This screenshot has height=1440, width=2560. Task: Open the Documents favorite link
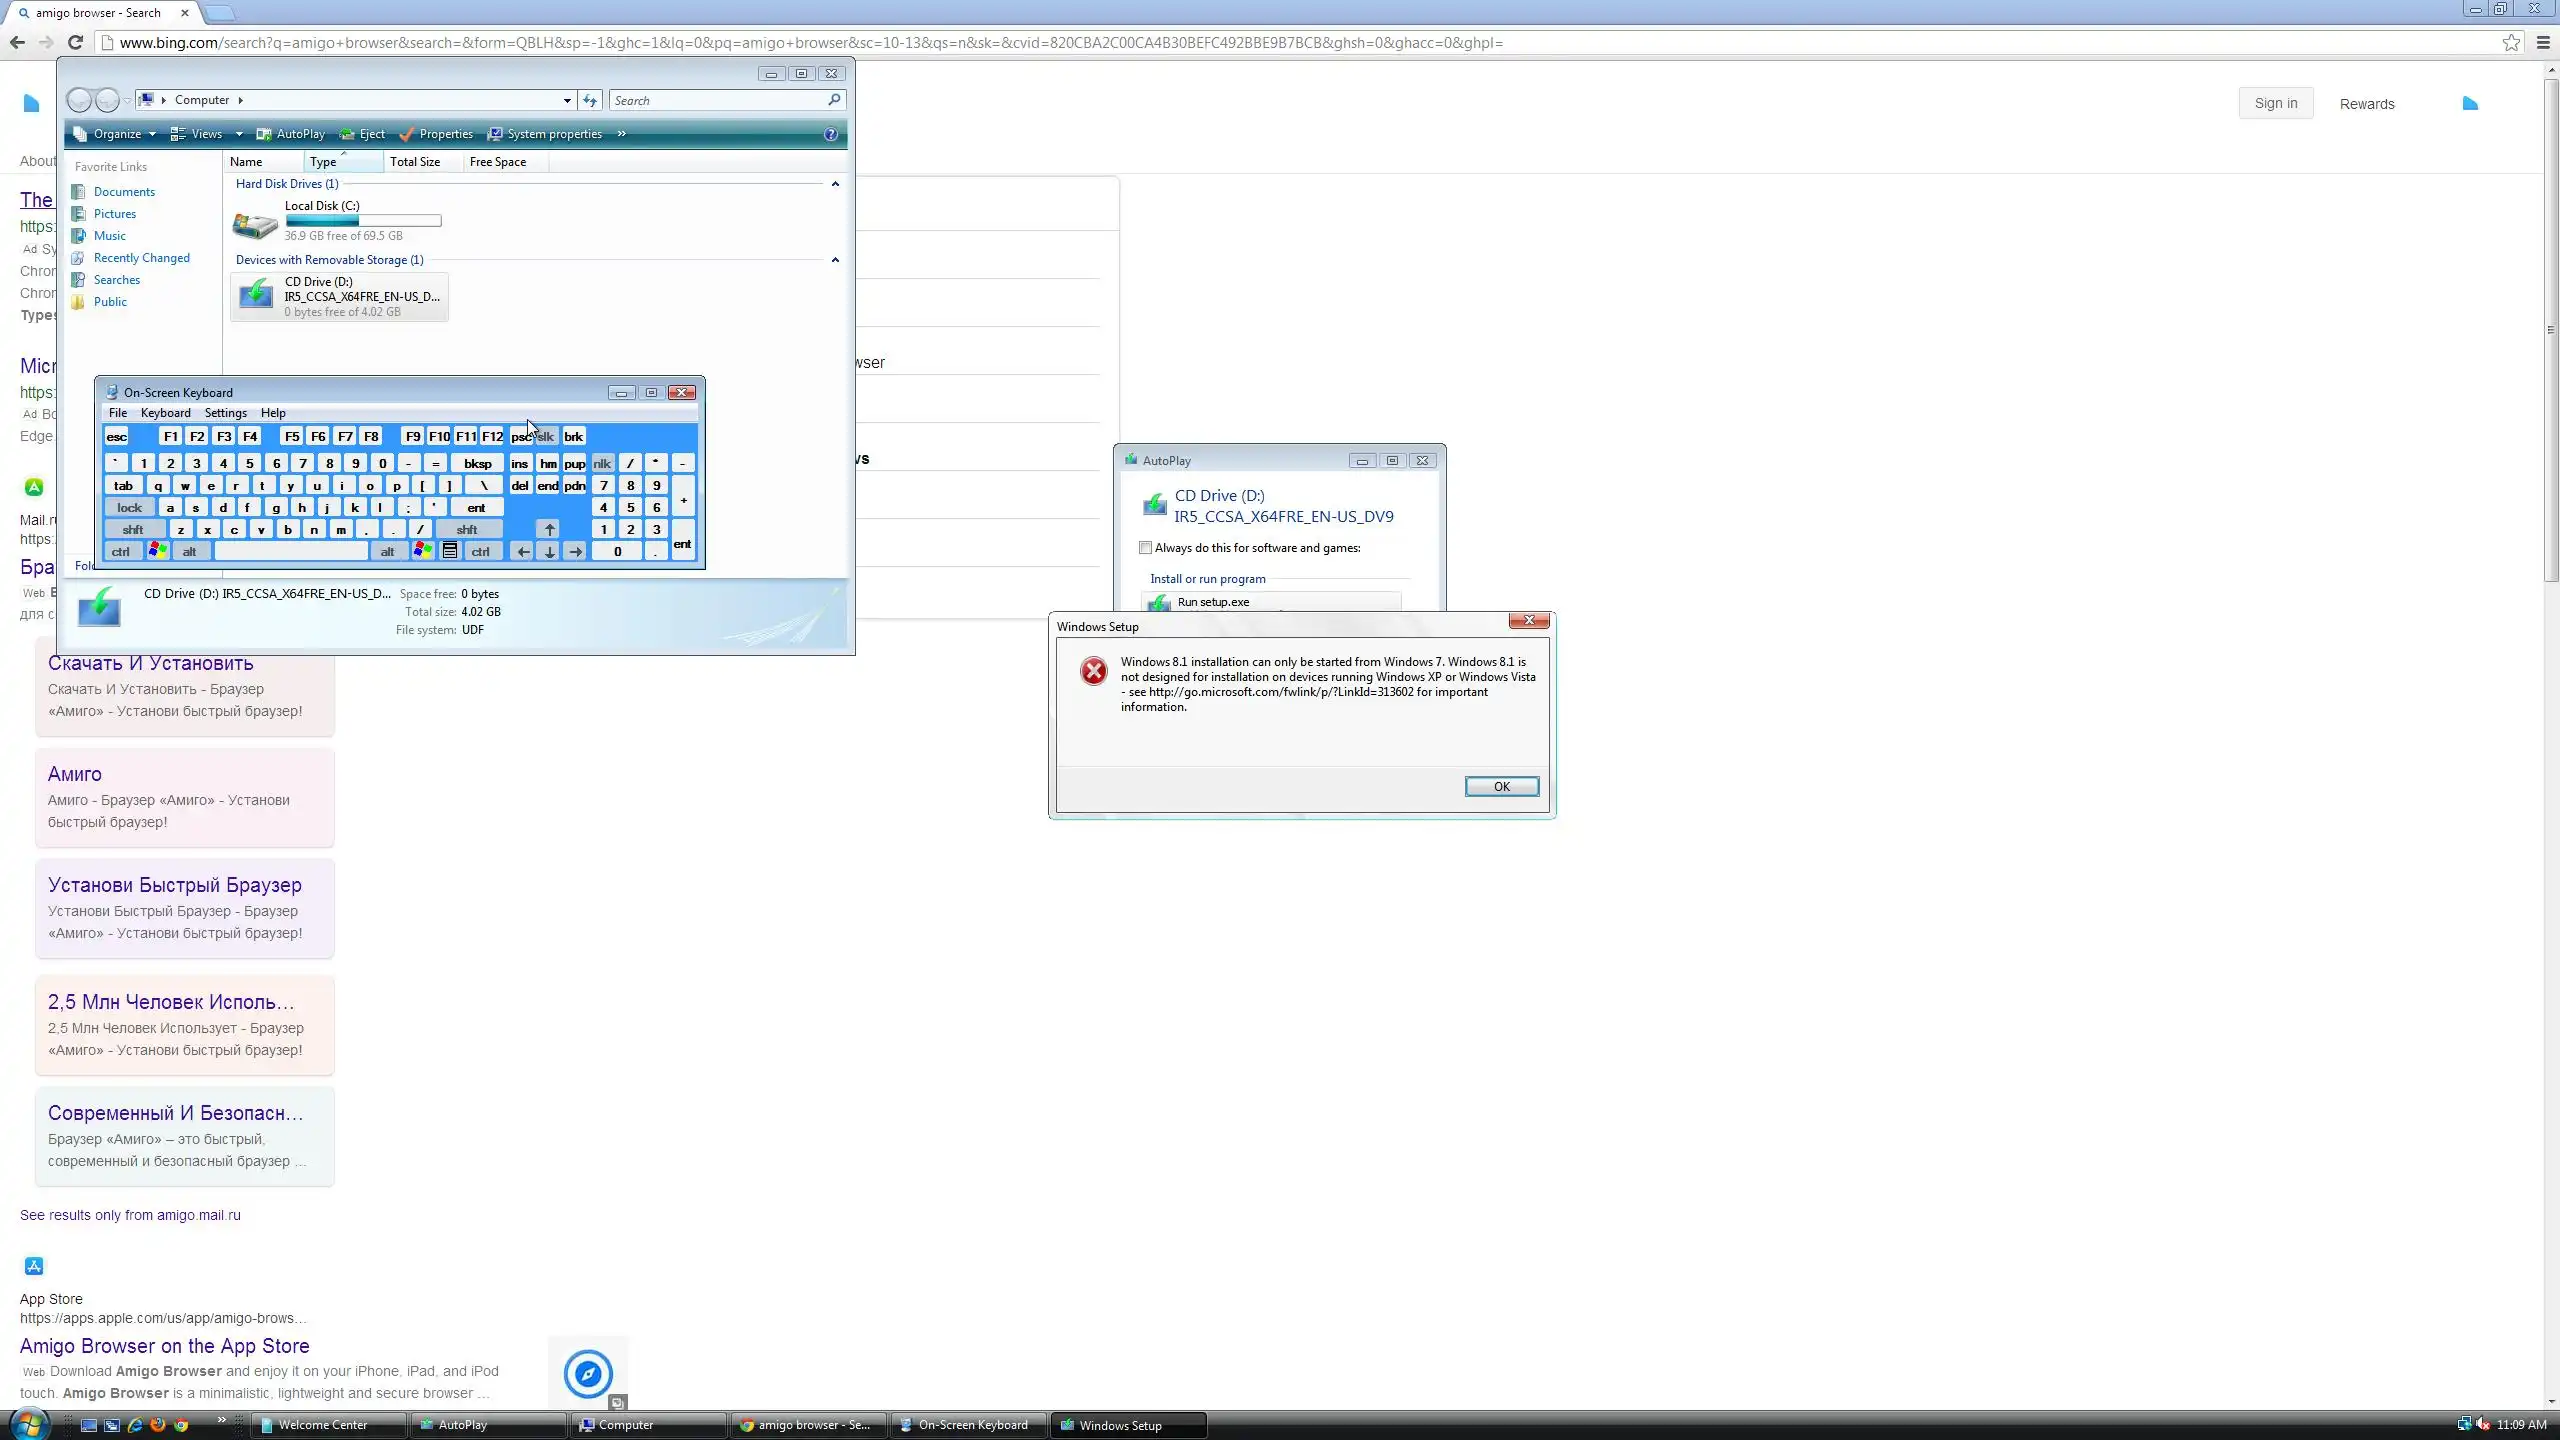pos(124,192)
